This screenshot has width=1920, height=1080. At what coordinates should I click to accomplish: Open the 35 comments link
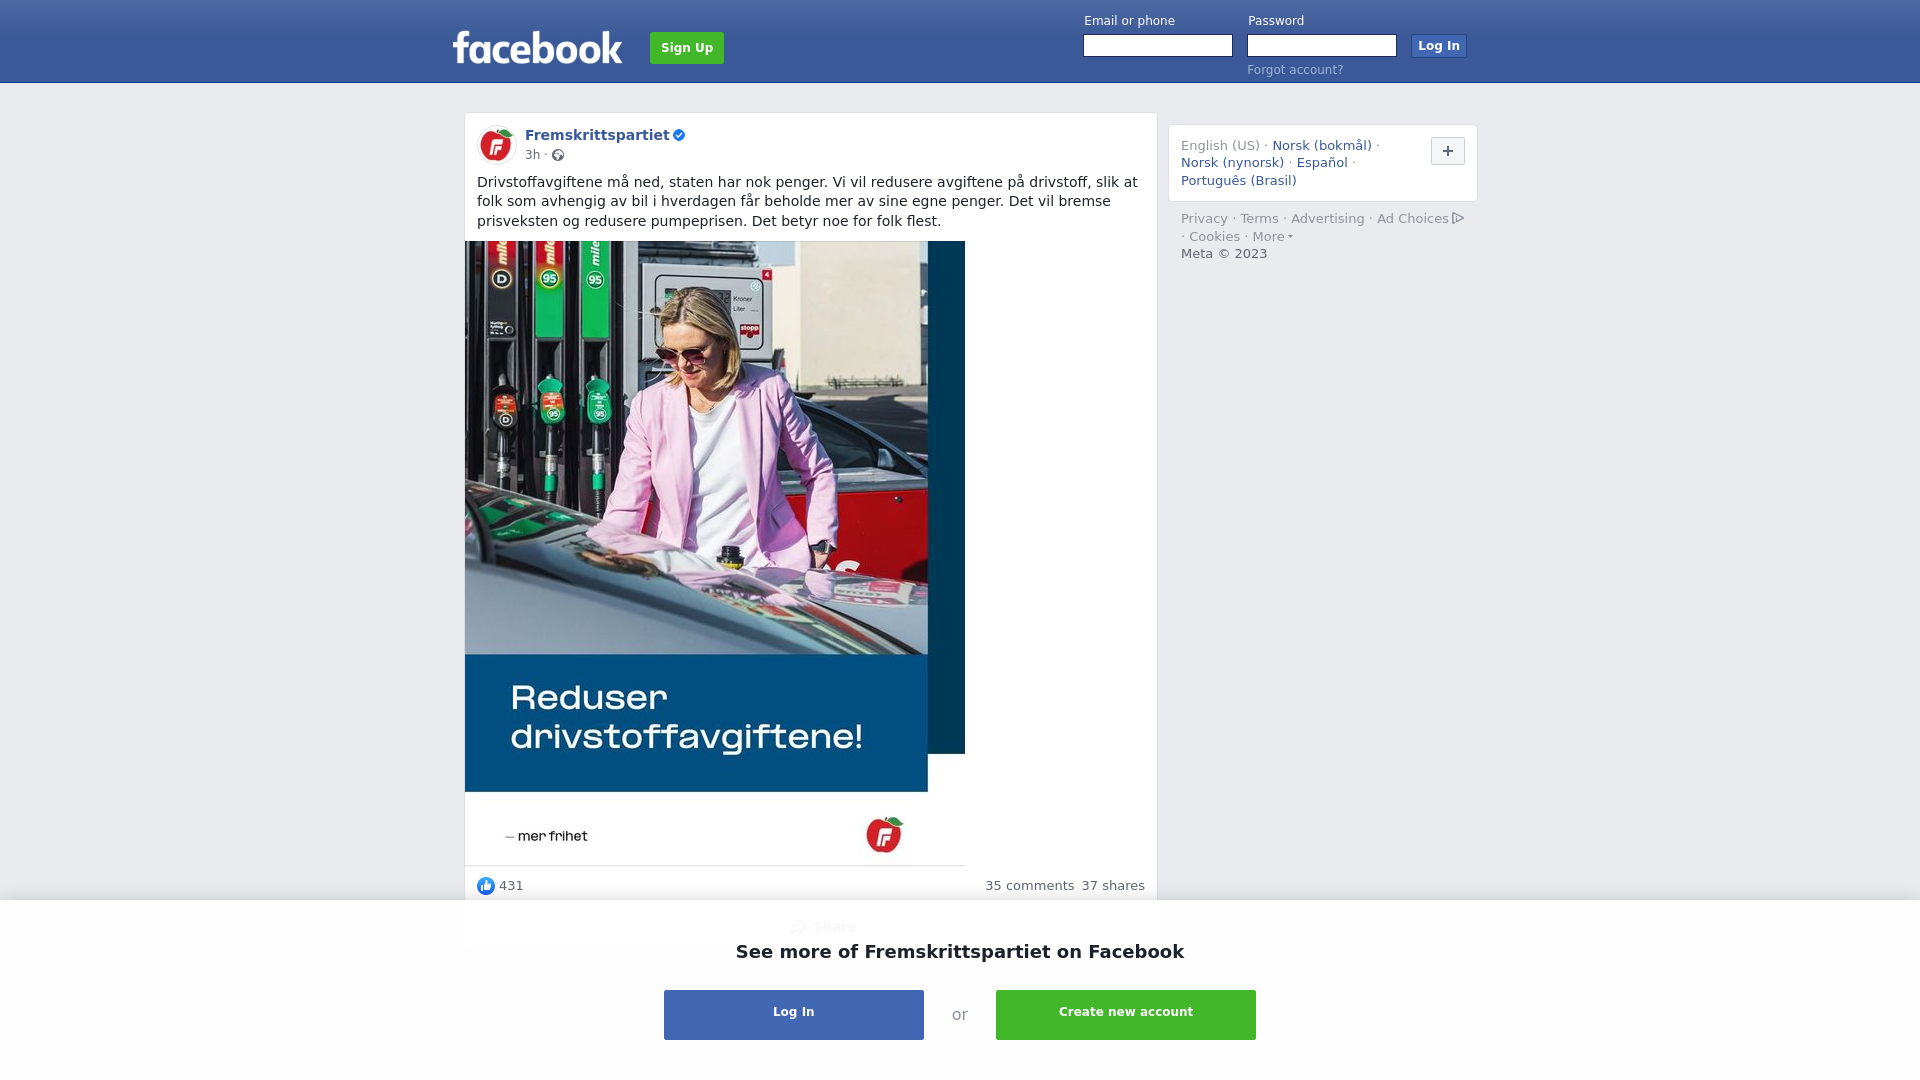[1029, 886]
